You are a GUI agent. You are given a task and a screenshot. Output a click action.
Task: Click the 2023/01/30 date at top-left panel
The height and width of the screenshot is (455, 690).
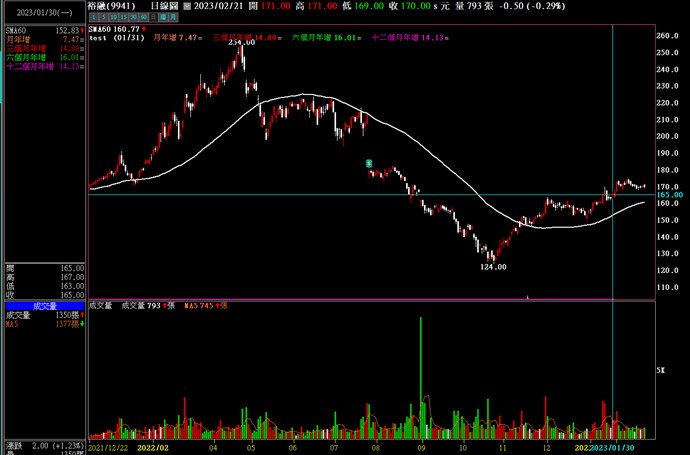click(x=42, y=14)
